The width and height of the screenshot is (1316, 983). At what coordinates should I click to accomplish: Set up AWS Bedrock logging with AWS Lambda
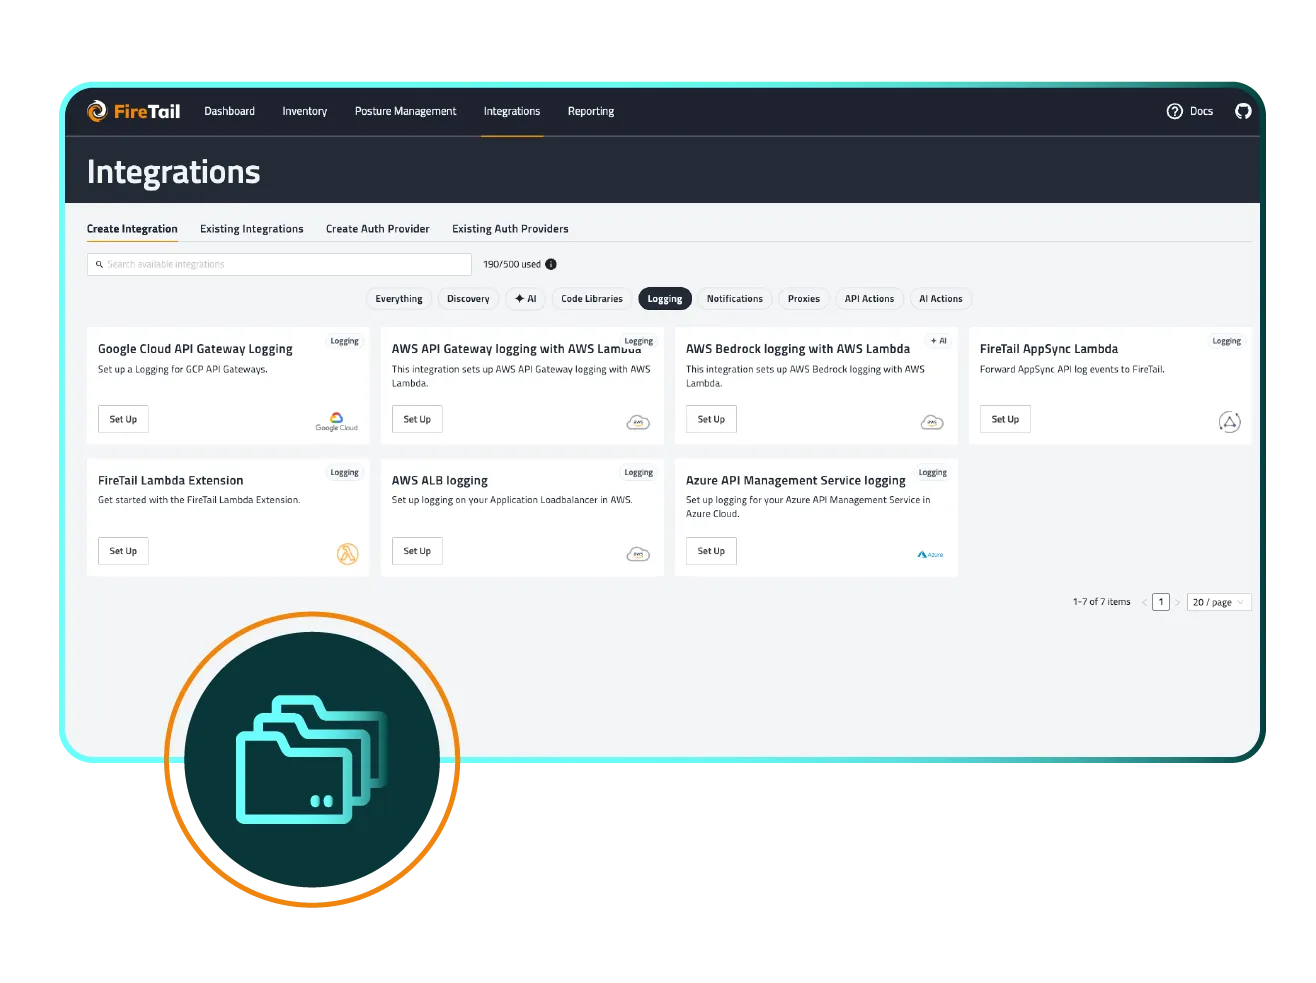pyautogui.click(x=711, y=419)
